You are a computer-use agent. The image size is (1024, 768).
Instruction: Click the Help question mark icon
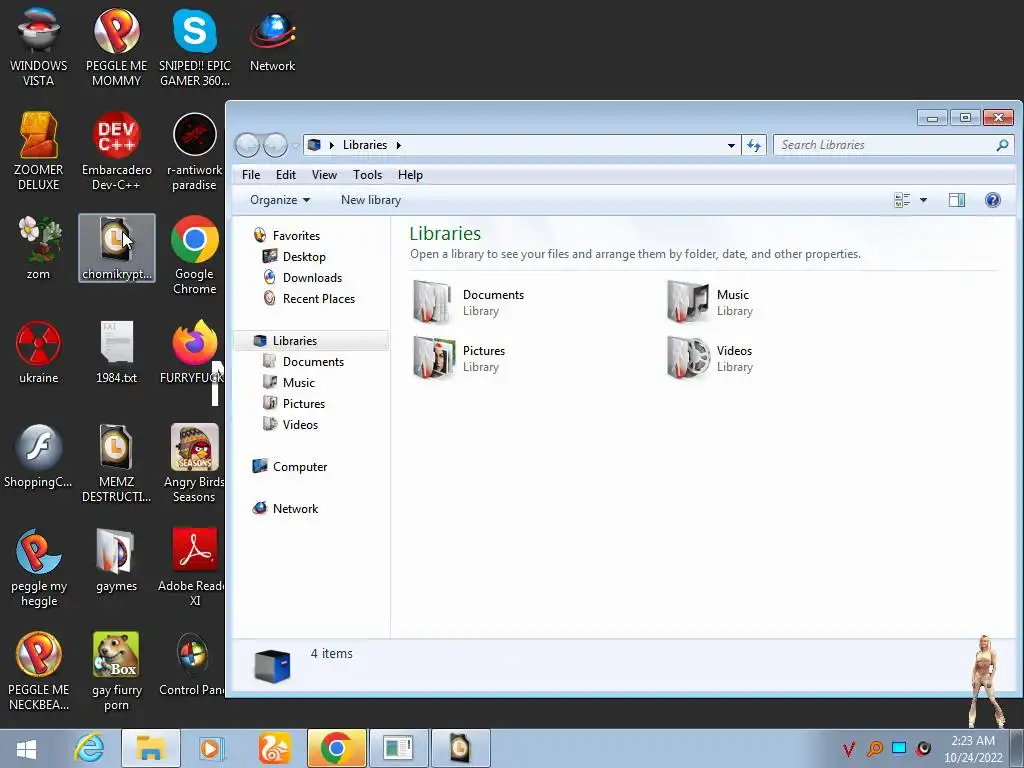click(992, 200)
